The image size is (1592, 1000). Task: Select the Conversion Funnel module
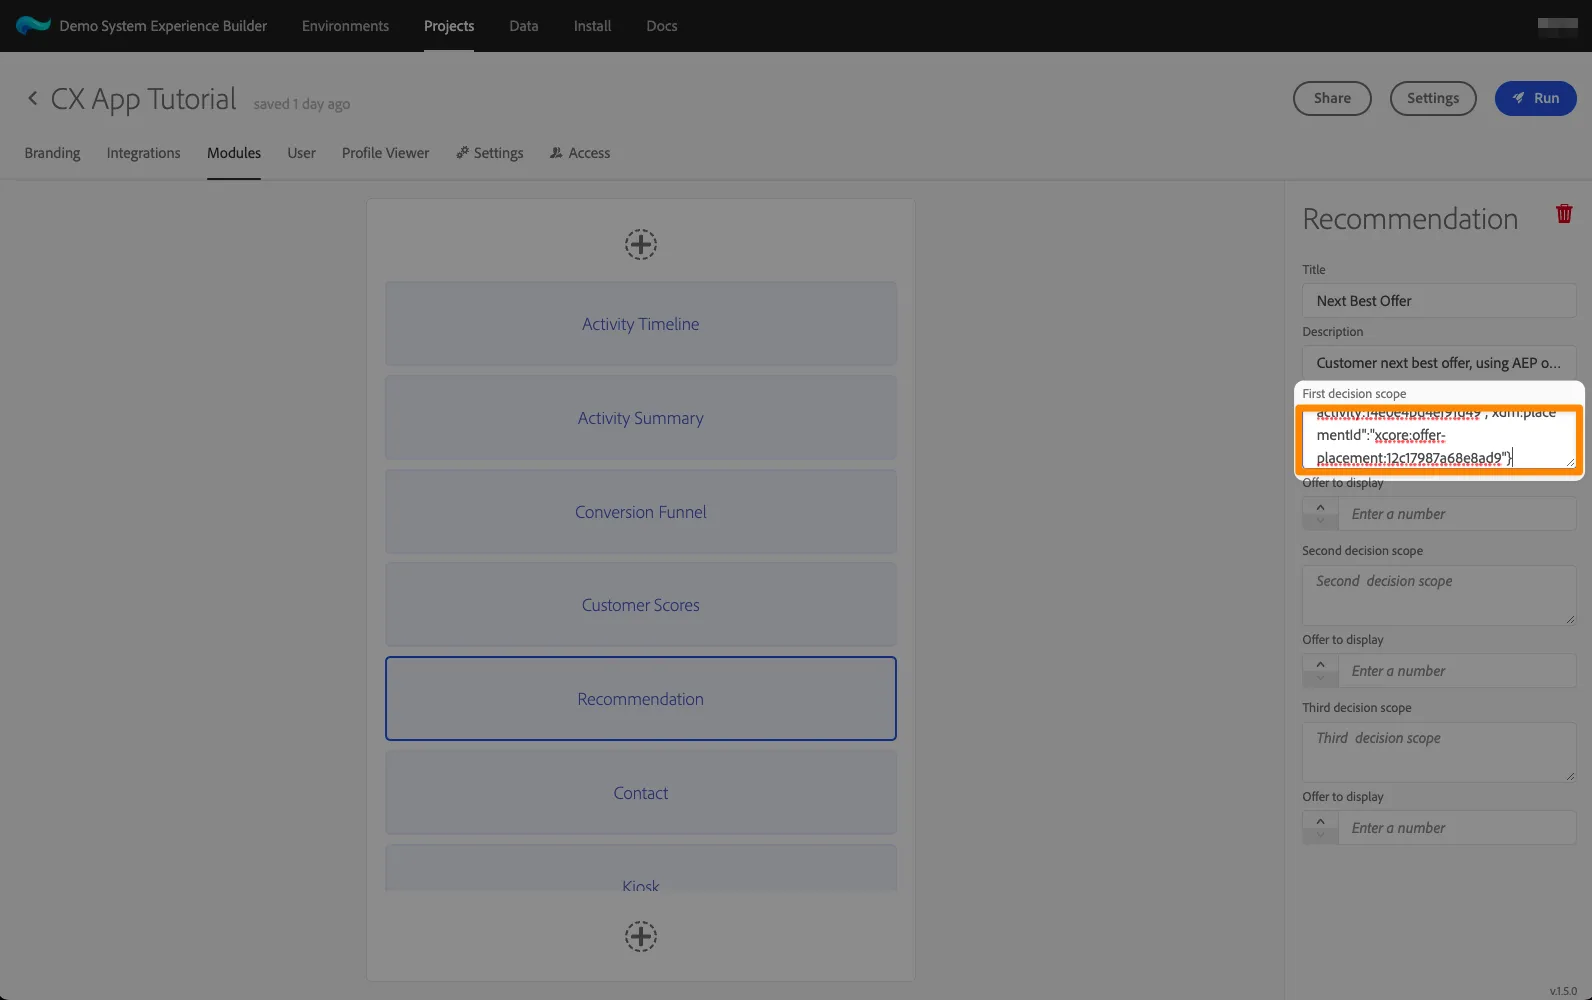click(x=641, y=512)
